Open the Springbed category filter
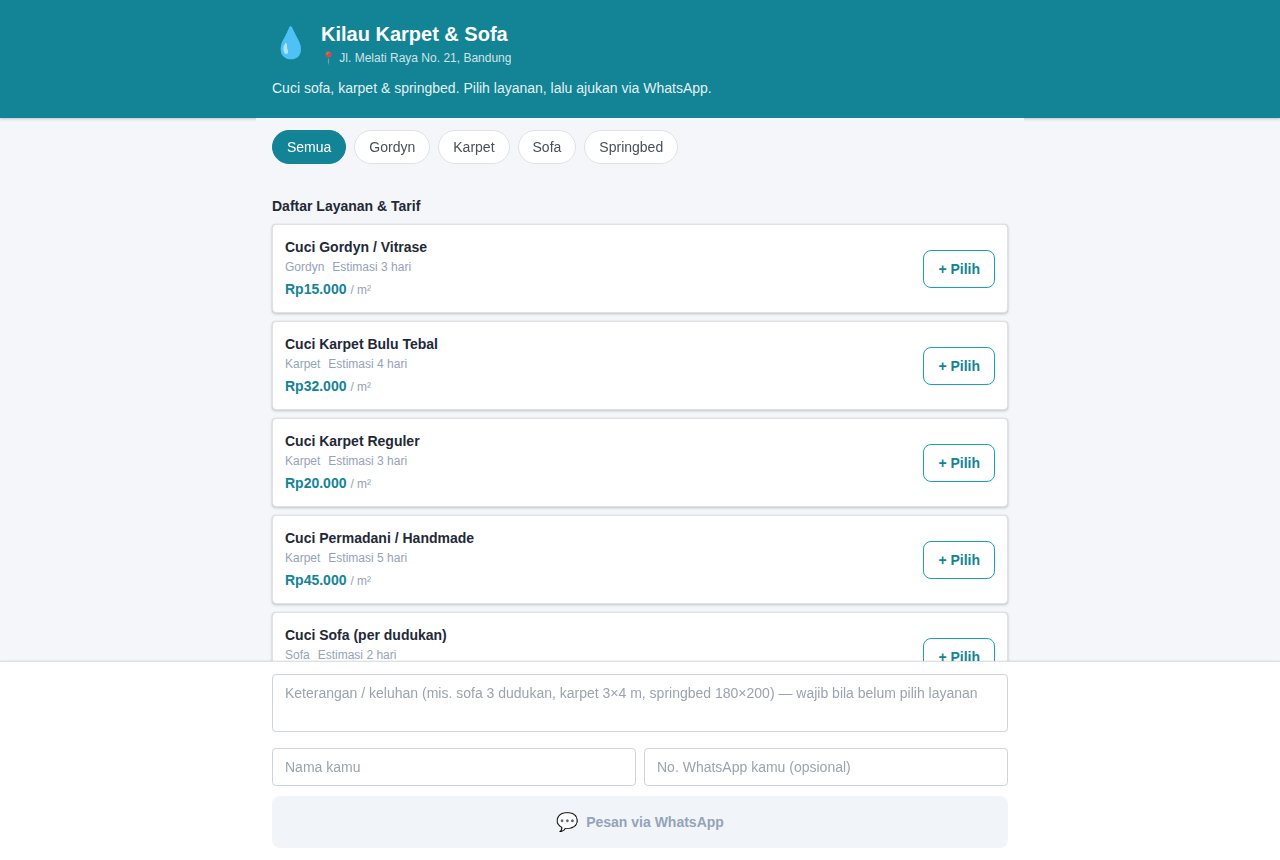Image resolution: width=1280 pixels, height=860 pixels. (631, 147)
